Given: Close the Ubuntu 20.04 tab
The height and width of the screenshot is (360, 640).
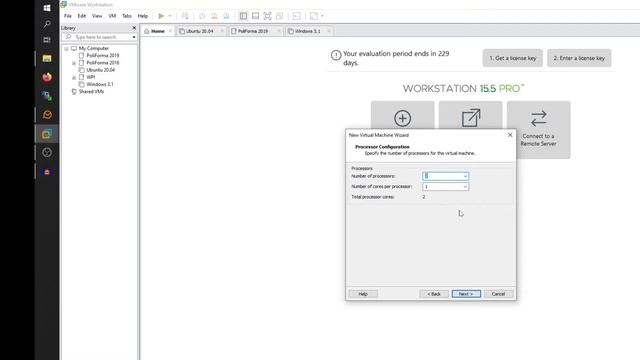Looking at the screenshot, I should pos(222,31).
